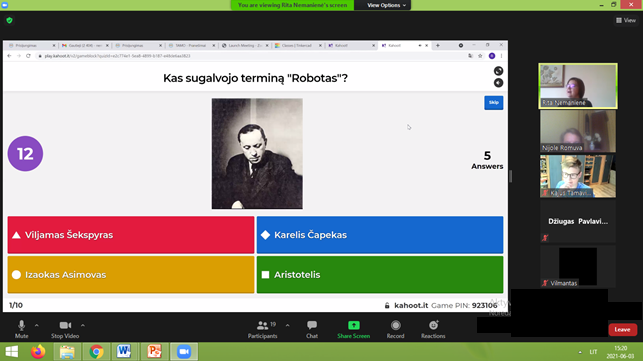
Task: Select answer Izaokas Asimovas
Action: click(x=131, y=274)
